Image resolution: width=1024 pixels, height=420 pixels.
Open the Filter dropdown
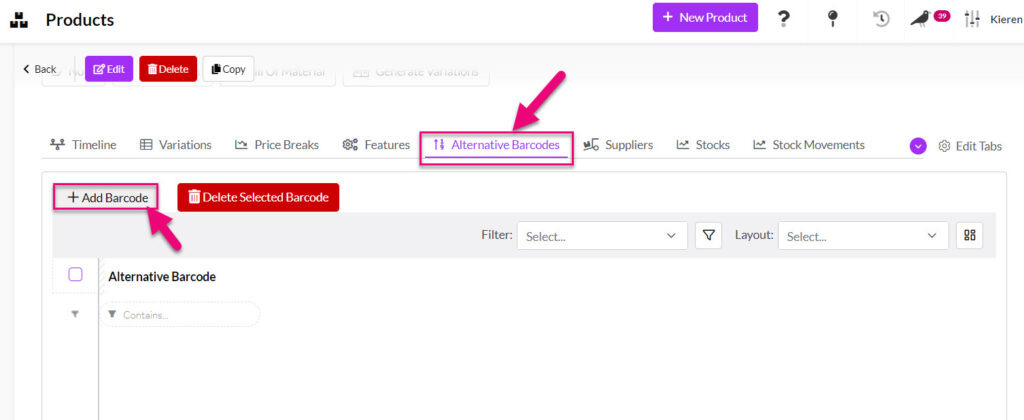[x=602, y=236]
